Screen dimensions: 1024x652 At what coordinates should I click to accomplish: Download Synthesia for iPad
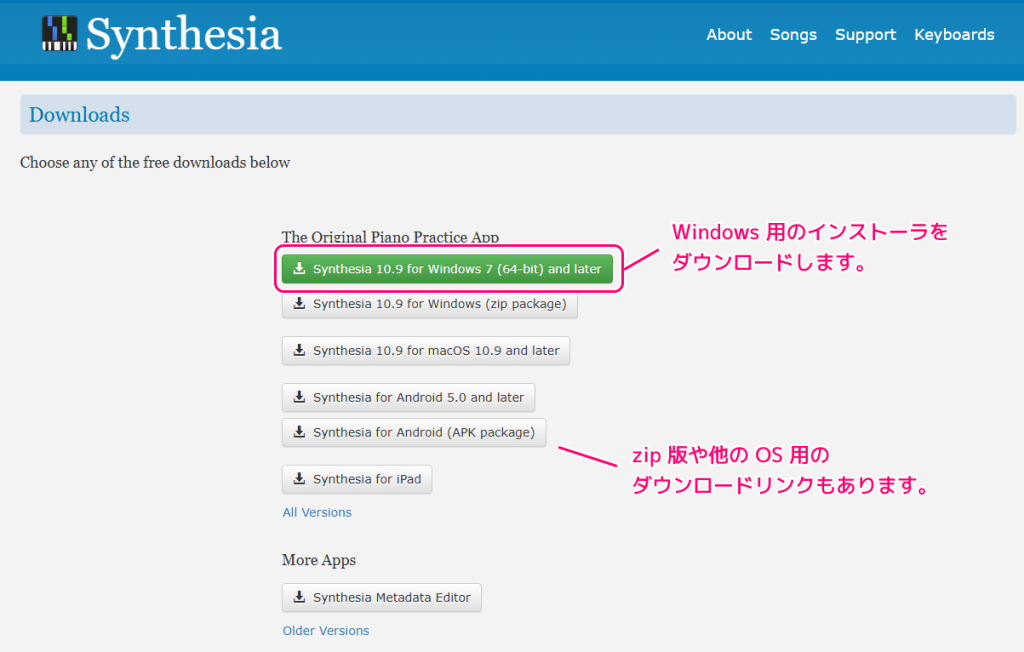click(x=357, y=479)
